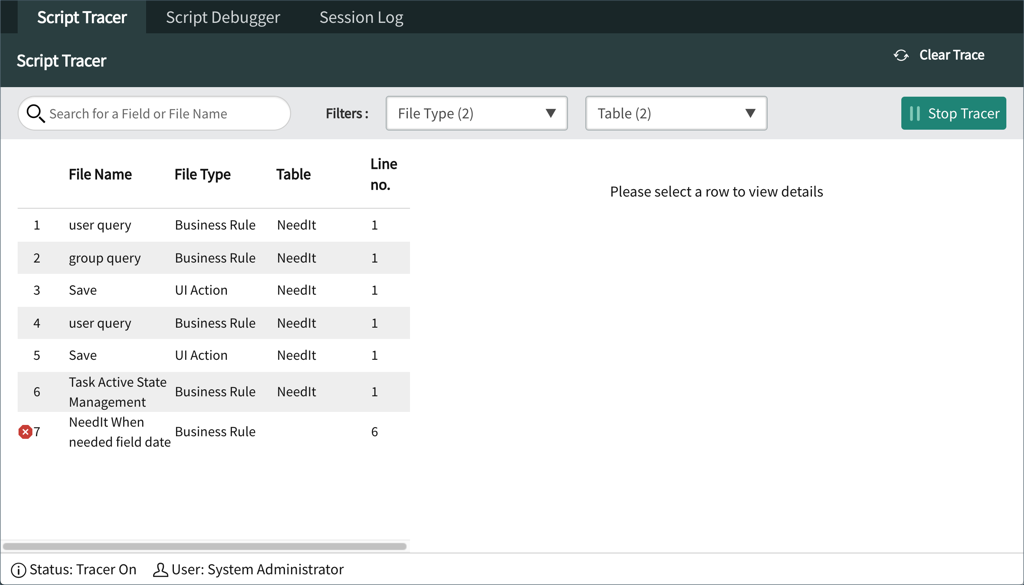Screen dimensions: 1024x585
Task: Open the Table filter dropdown
Action: click(676, 113)
